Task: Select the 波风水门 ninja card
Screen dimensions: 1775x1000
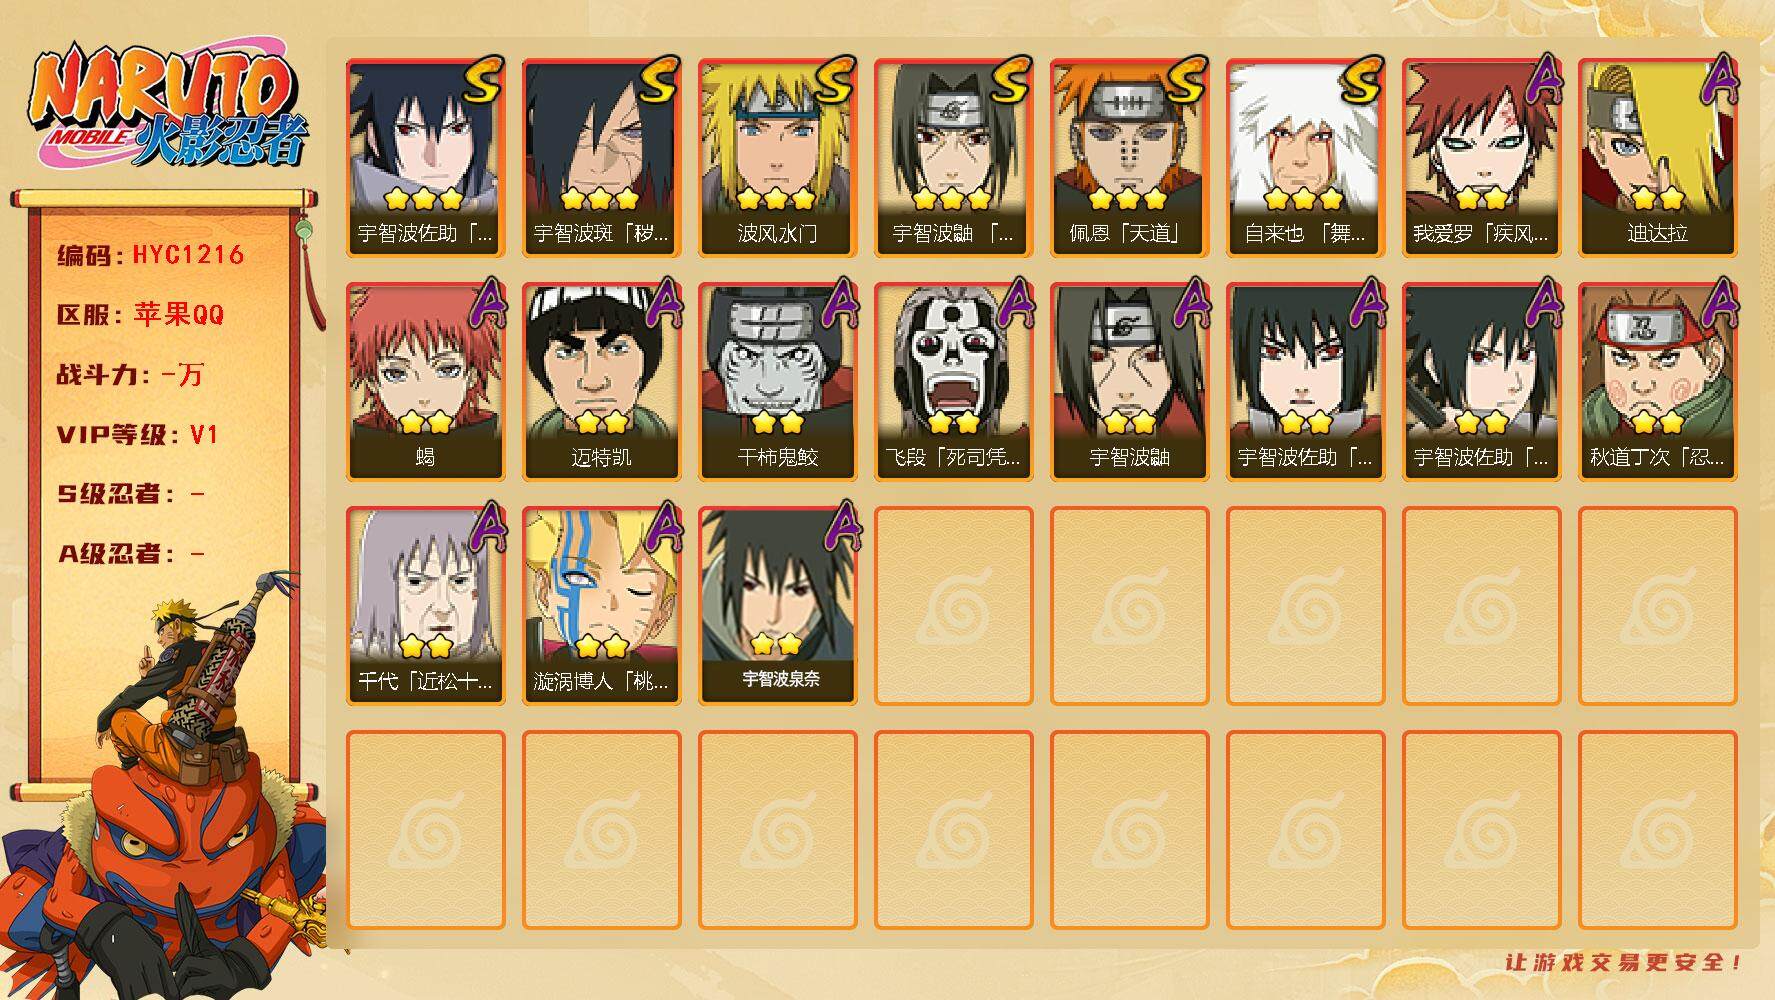Action: [x=777, y=158]
